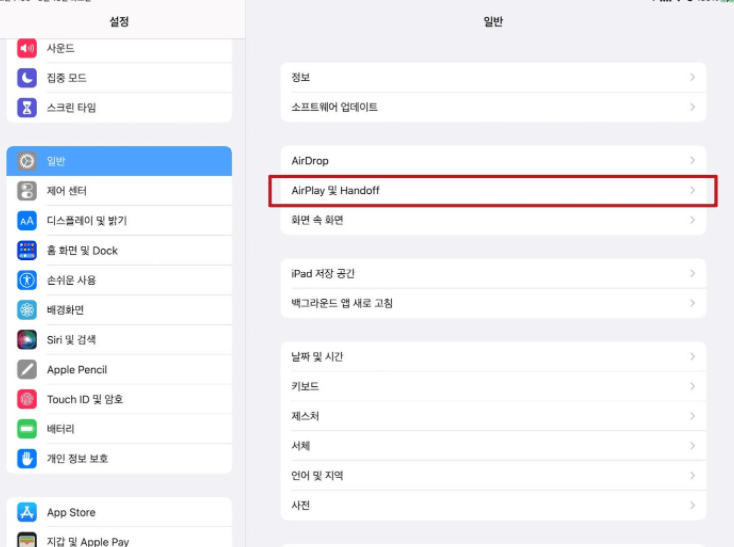Tap chevron on 정보 row
This screenshot has width=734, height=547.
[x=692, y=77]
